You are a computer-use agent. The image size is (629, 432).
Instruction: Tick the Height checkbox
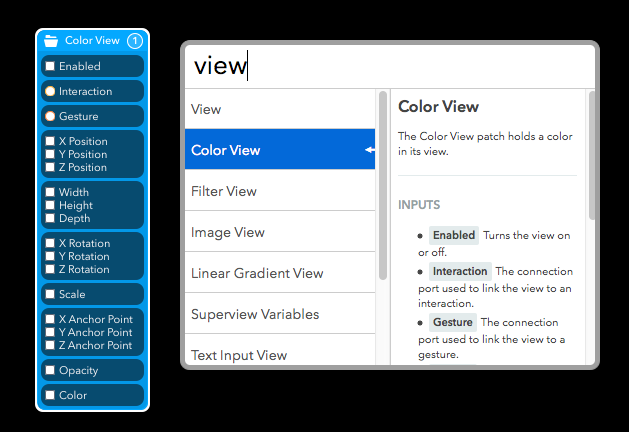[x=50, y=205]
